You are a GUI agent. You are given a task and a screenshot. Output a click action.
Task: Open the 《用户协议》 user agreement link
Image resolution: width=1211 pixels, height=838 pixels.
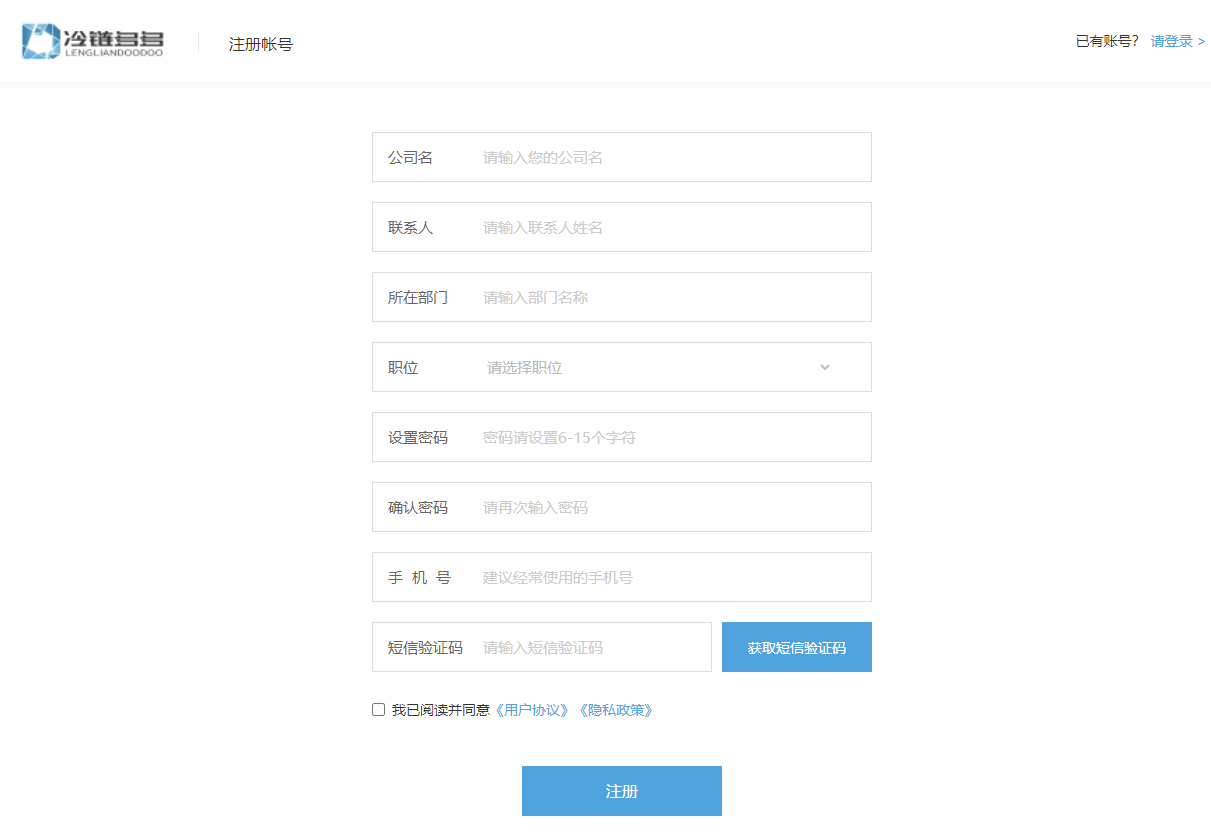533,710
